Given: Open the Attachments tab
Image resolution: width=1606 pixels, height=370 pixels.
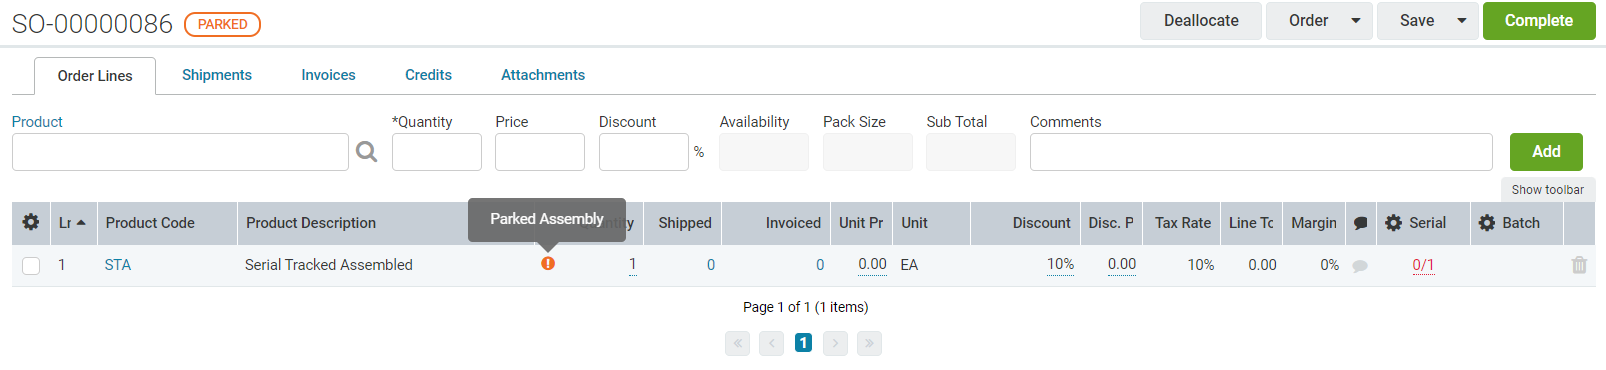Looking at the screenshot, I should coord(543,75).
